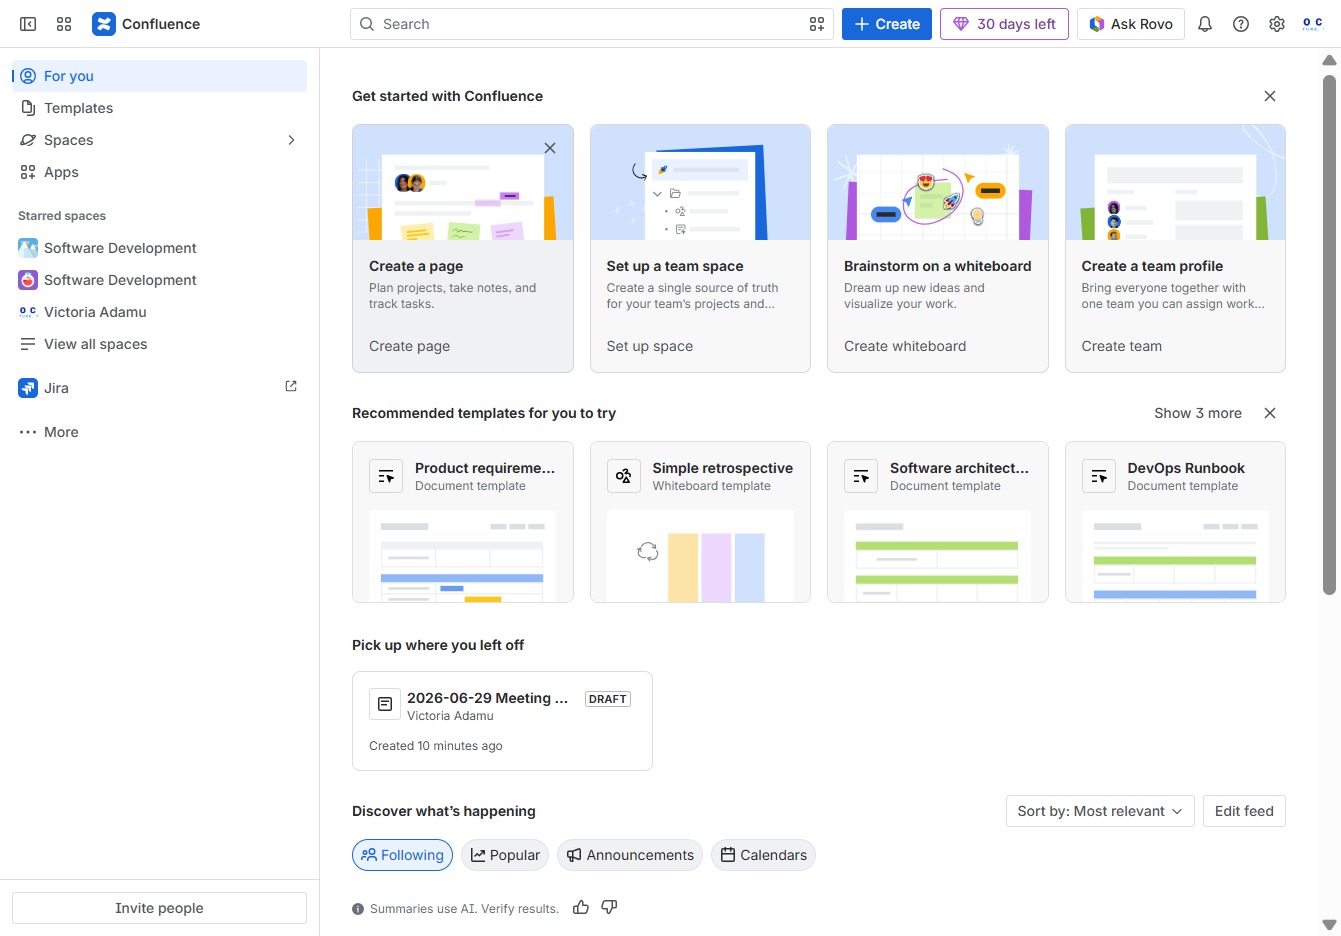Screen dimensions: 1341x936
Task: Click the View all spaces list icon
Action: pos(28,344)
